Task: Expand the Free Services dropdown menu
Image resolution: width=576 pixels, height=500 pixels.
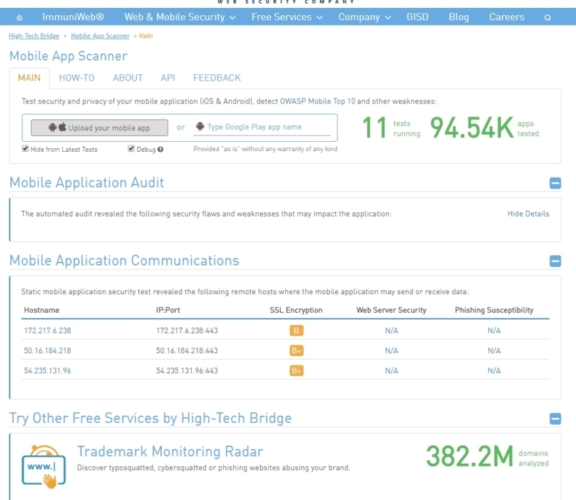Action: 287,17
